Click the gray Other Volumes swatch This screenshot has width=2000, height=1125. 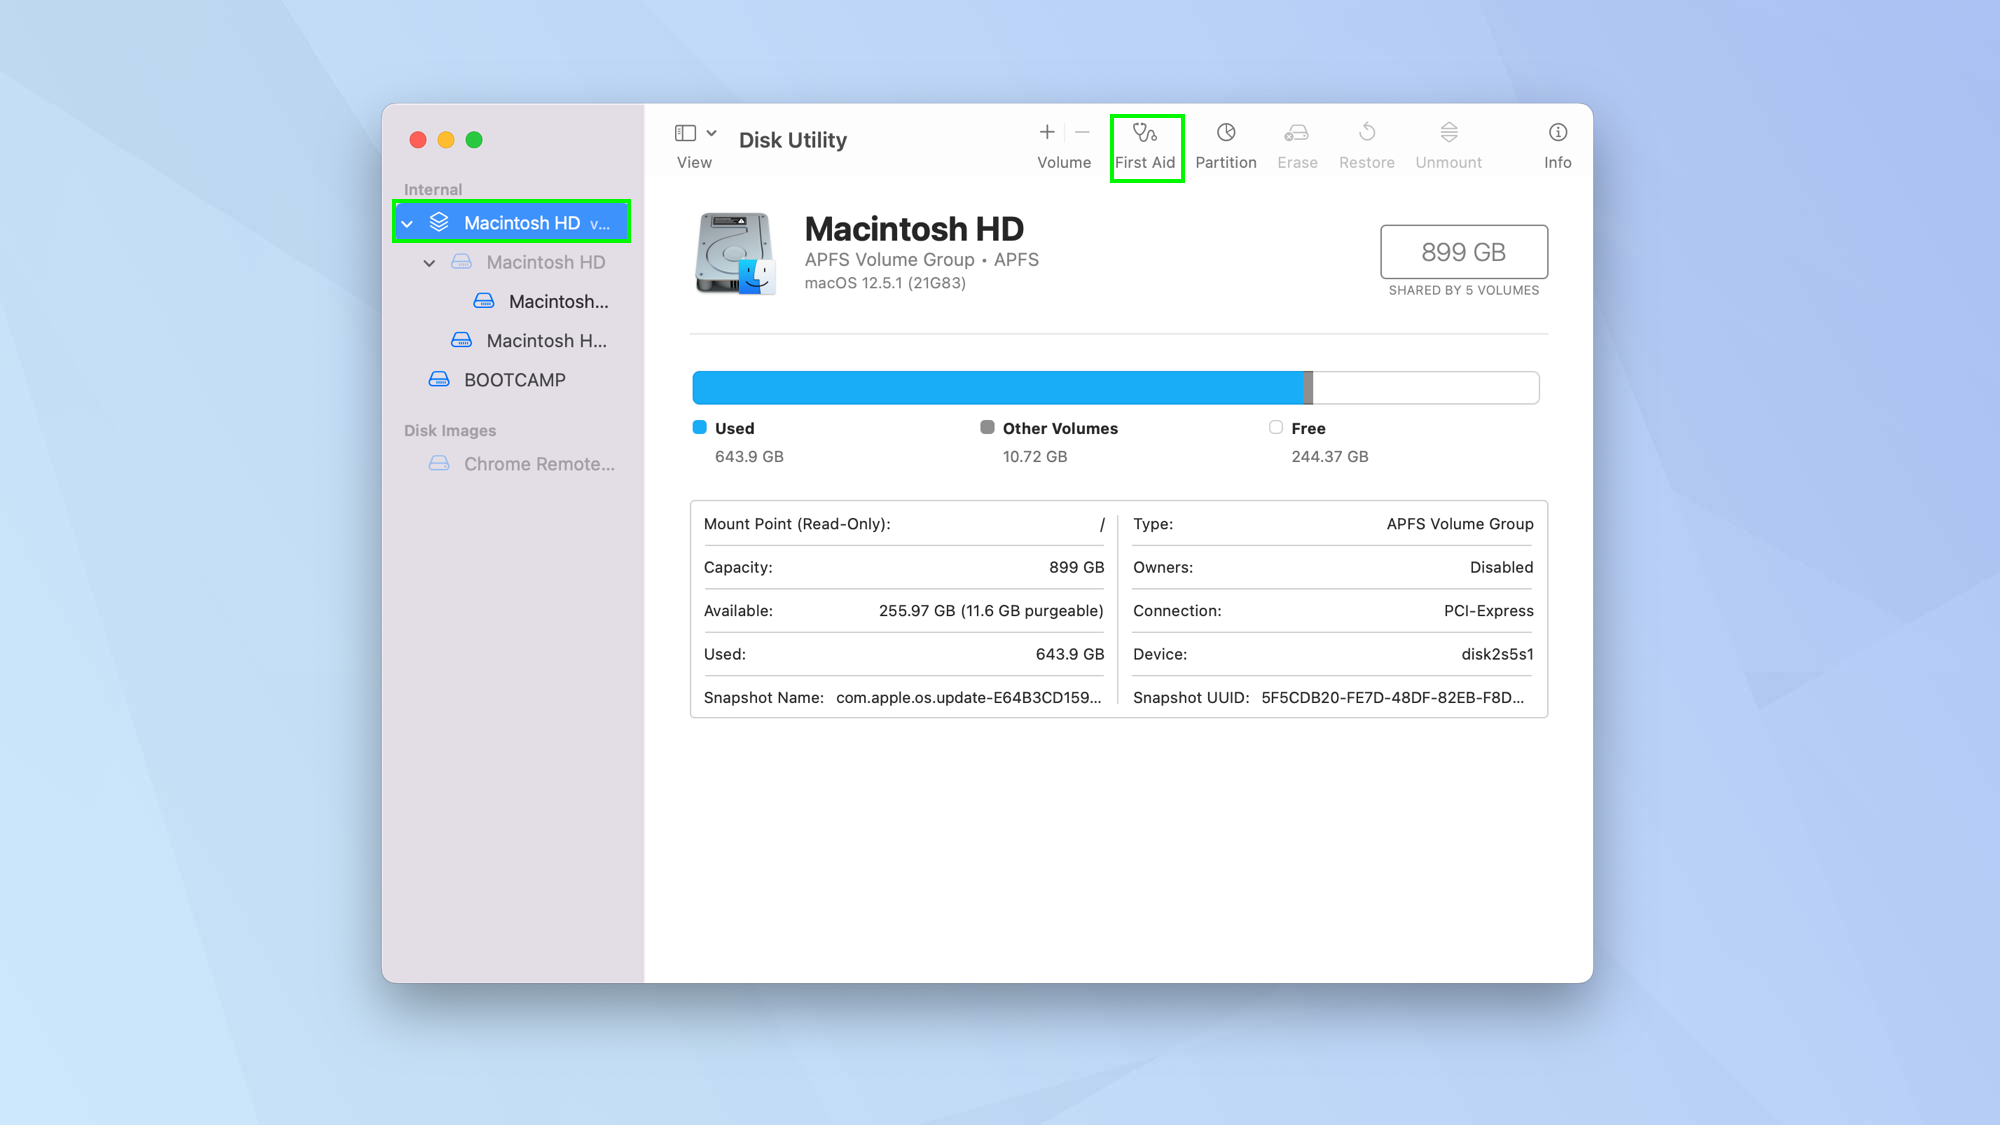(987, 427)
